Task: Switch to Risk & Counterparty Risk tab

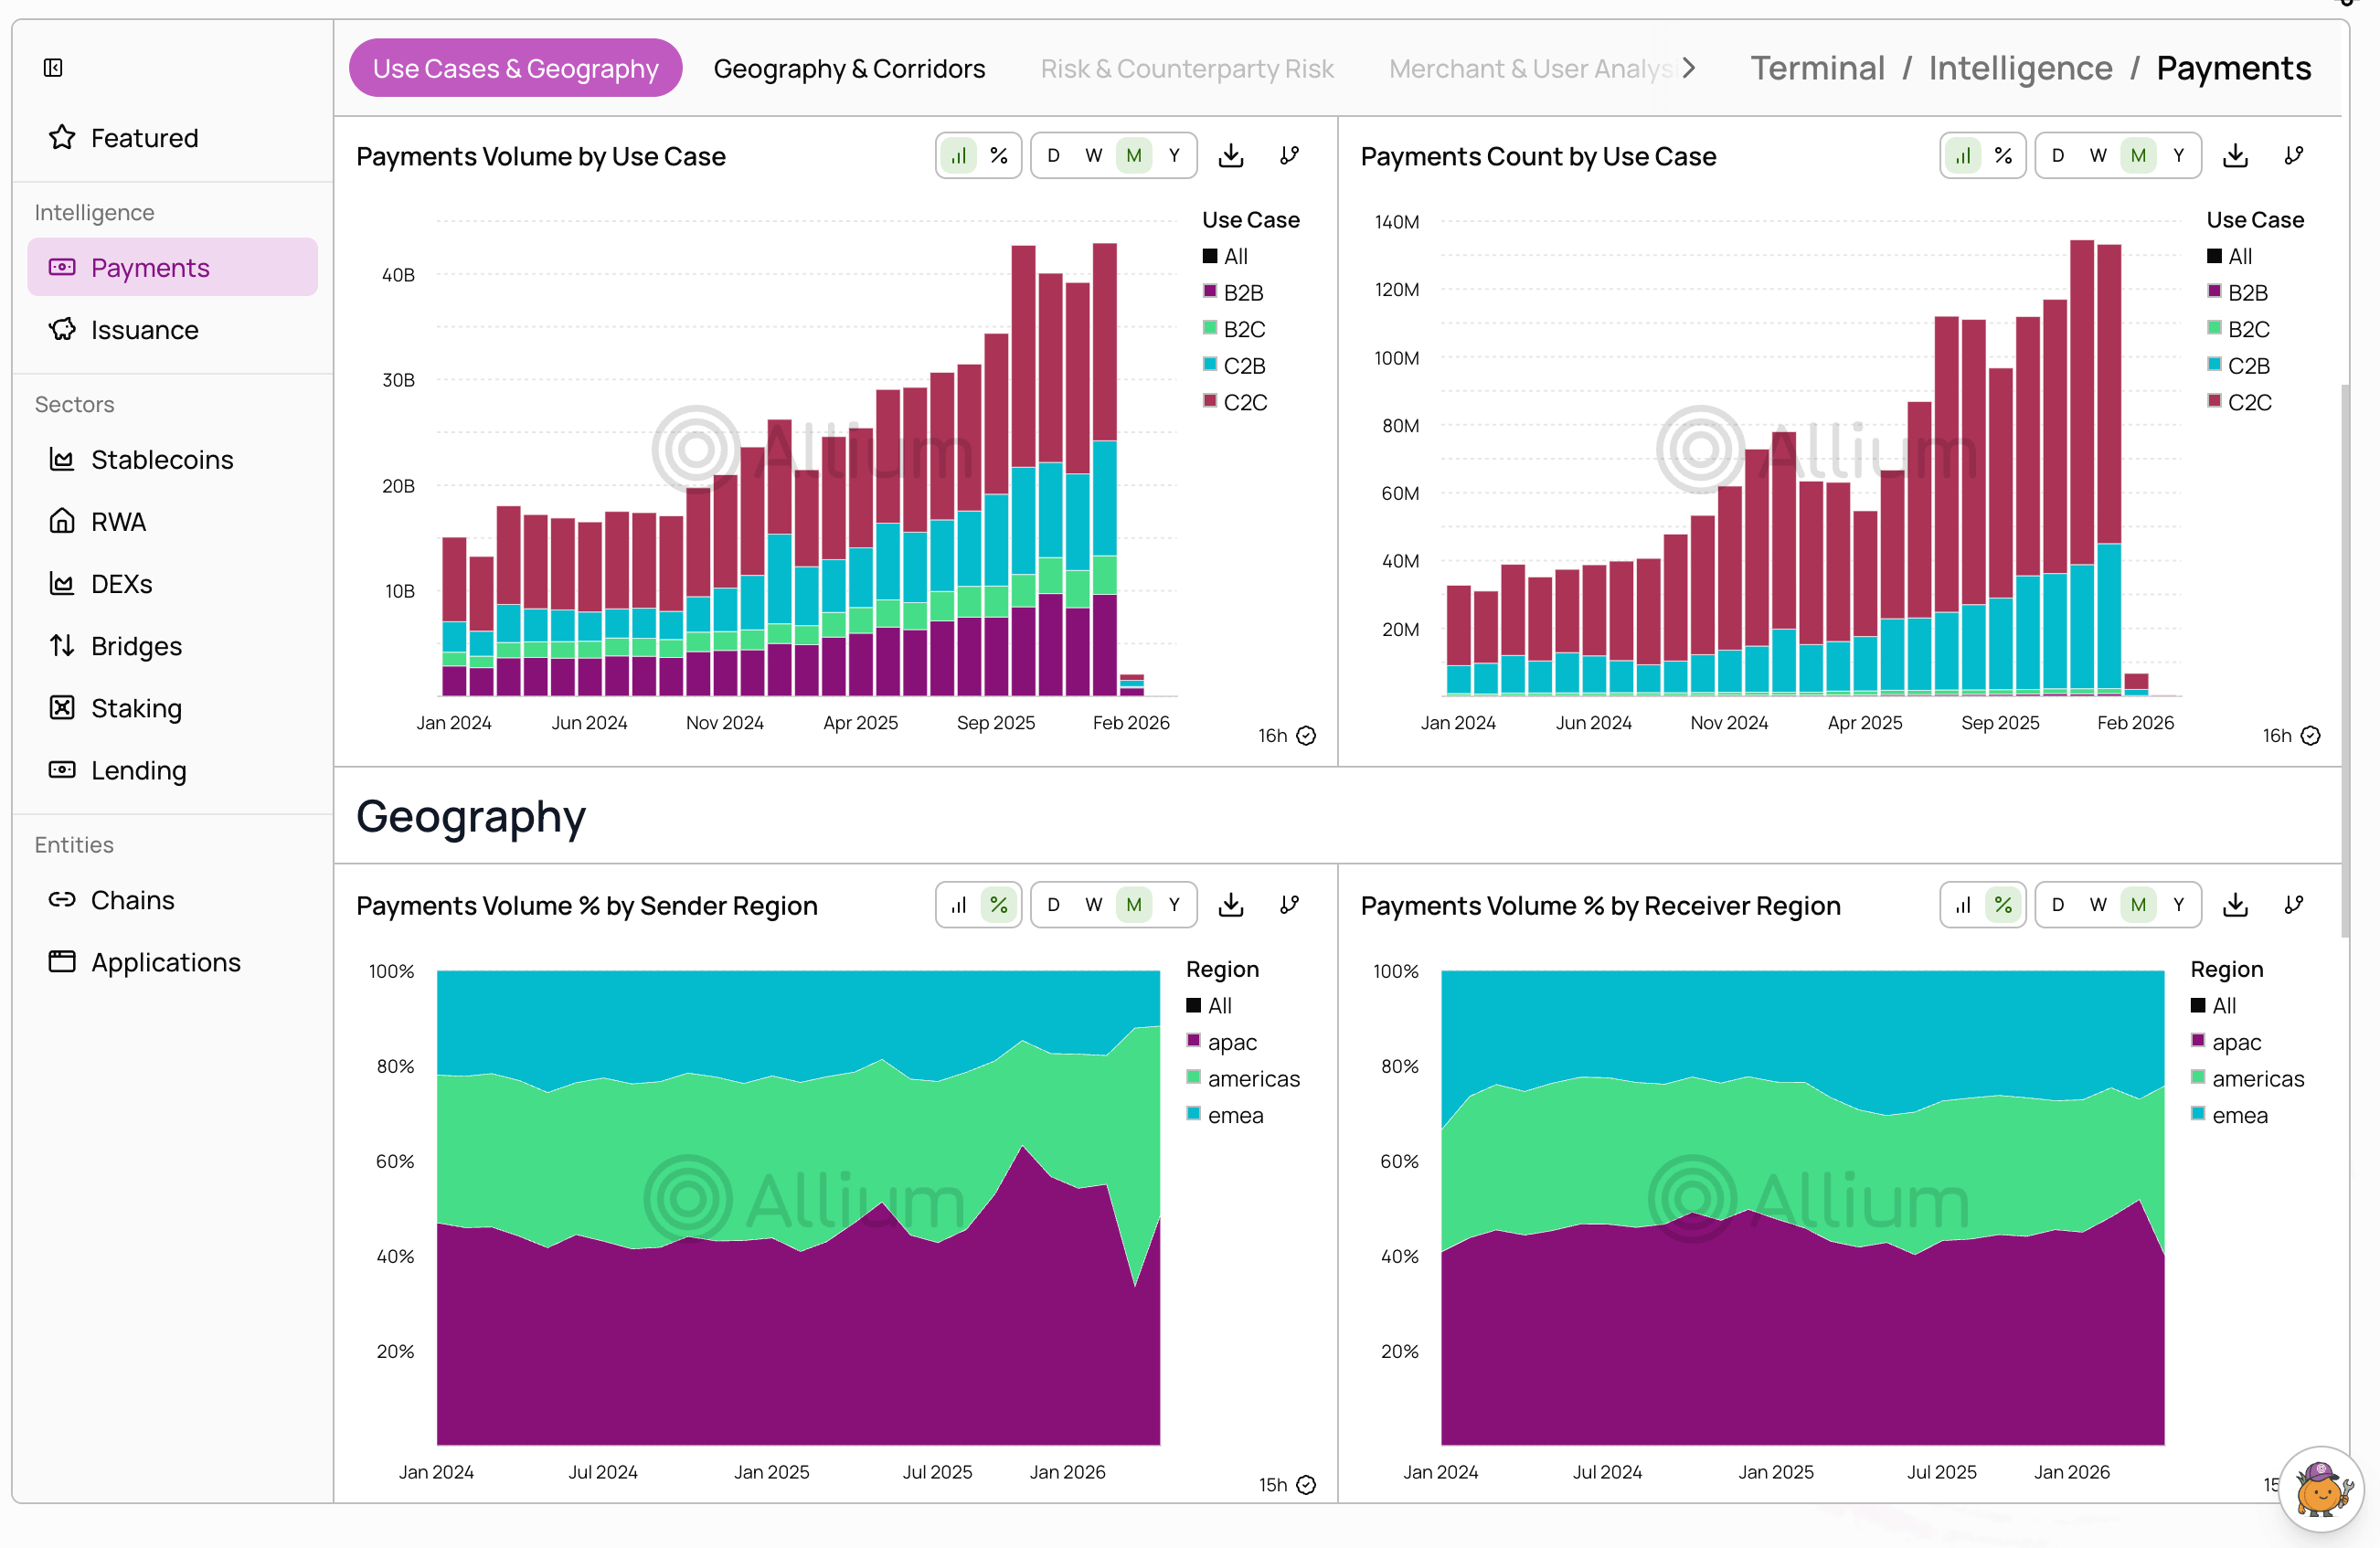Action: pos(1187,68)
